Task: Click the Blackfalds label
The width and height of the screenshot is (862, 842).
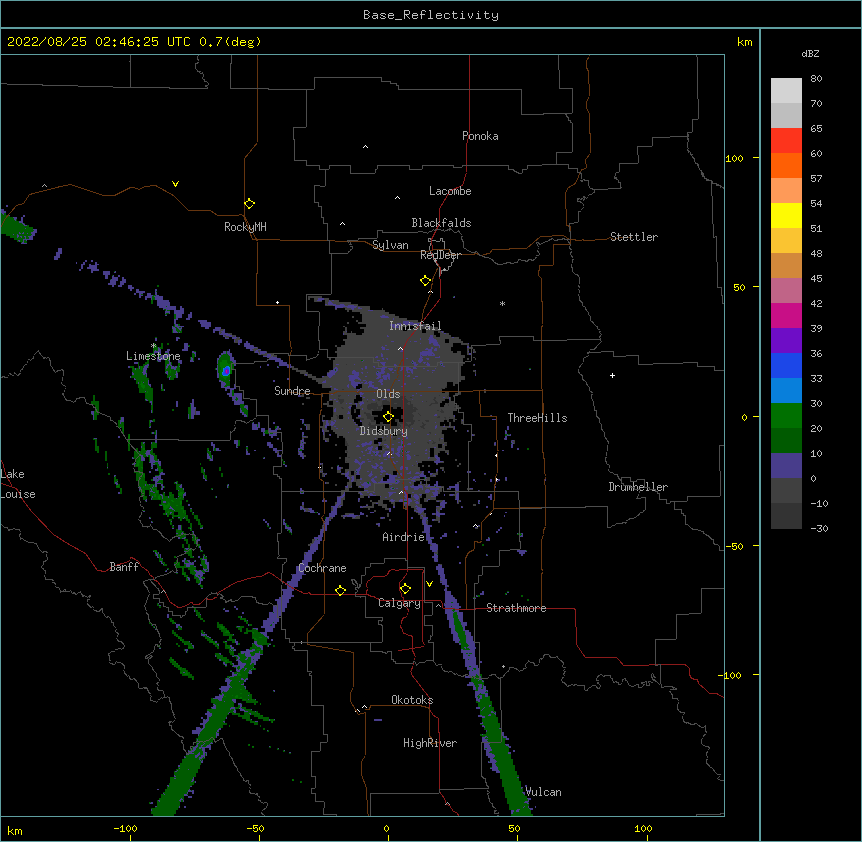Action: coord(441,223)
